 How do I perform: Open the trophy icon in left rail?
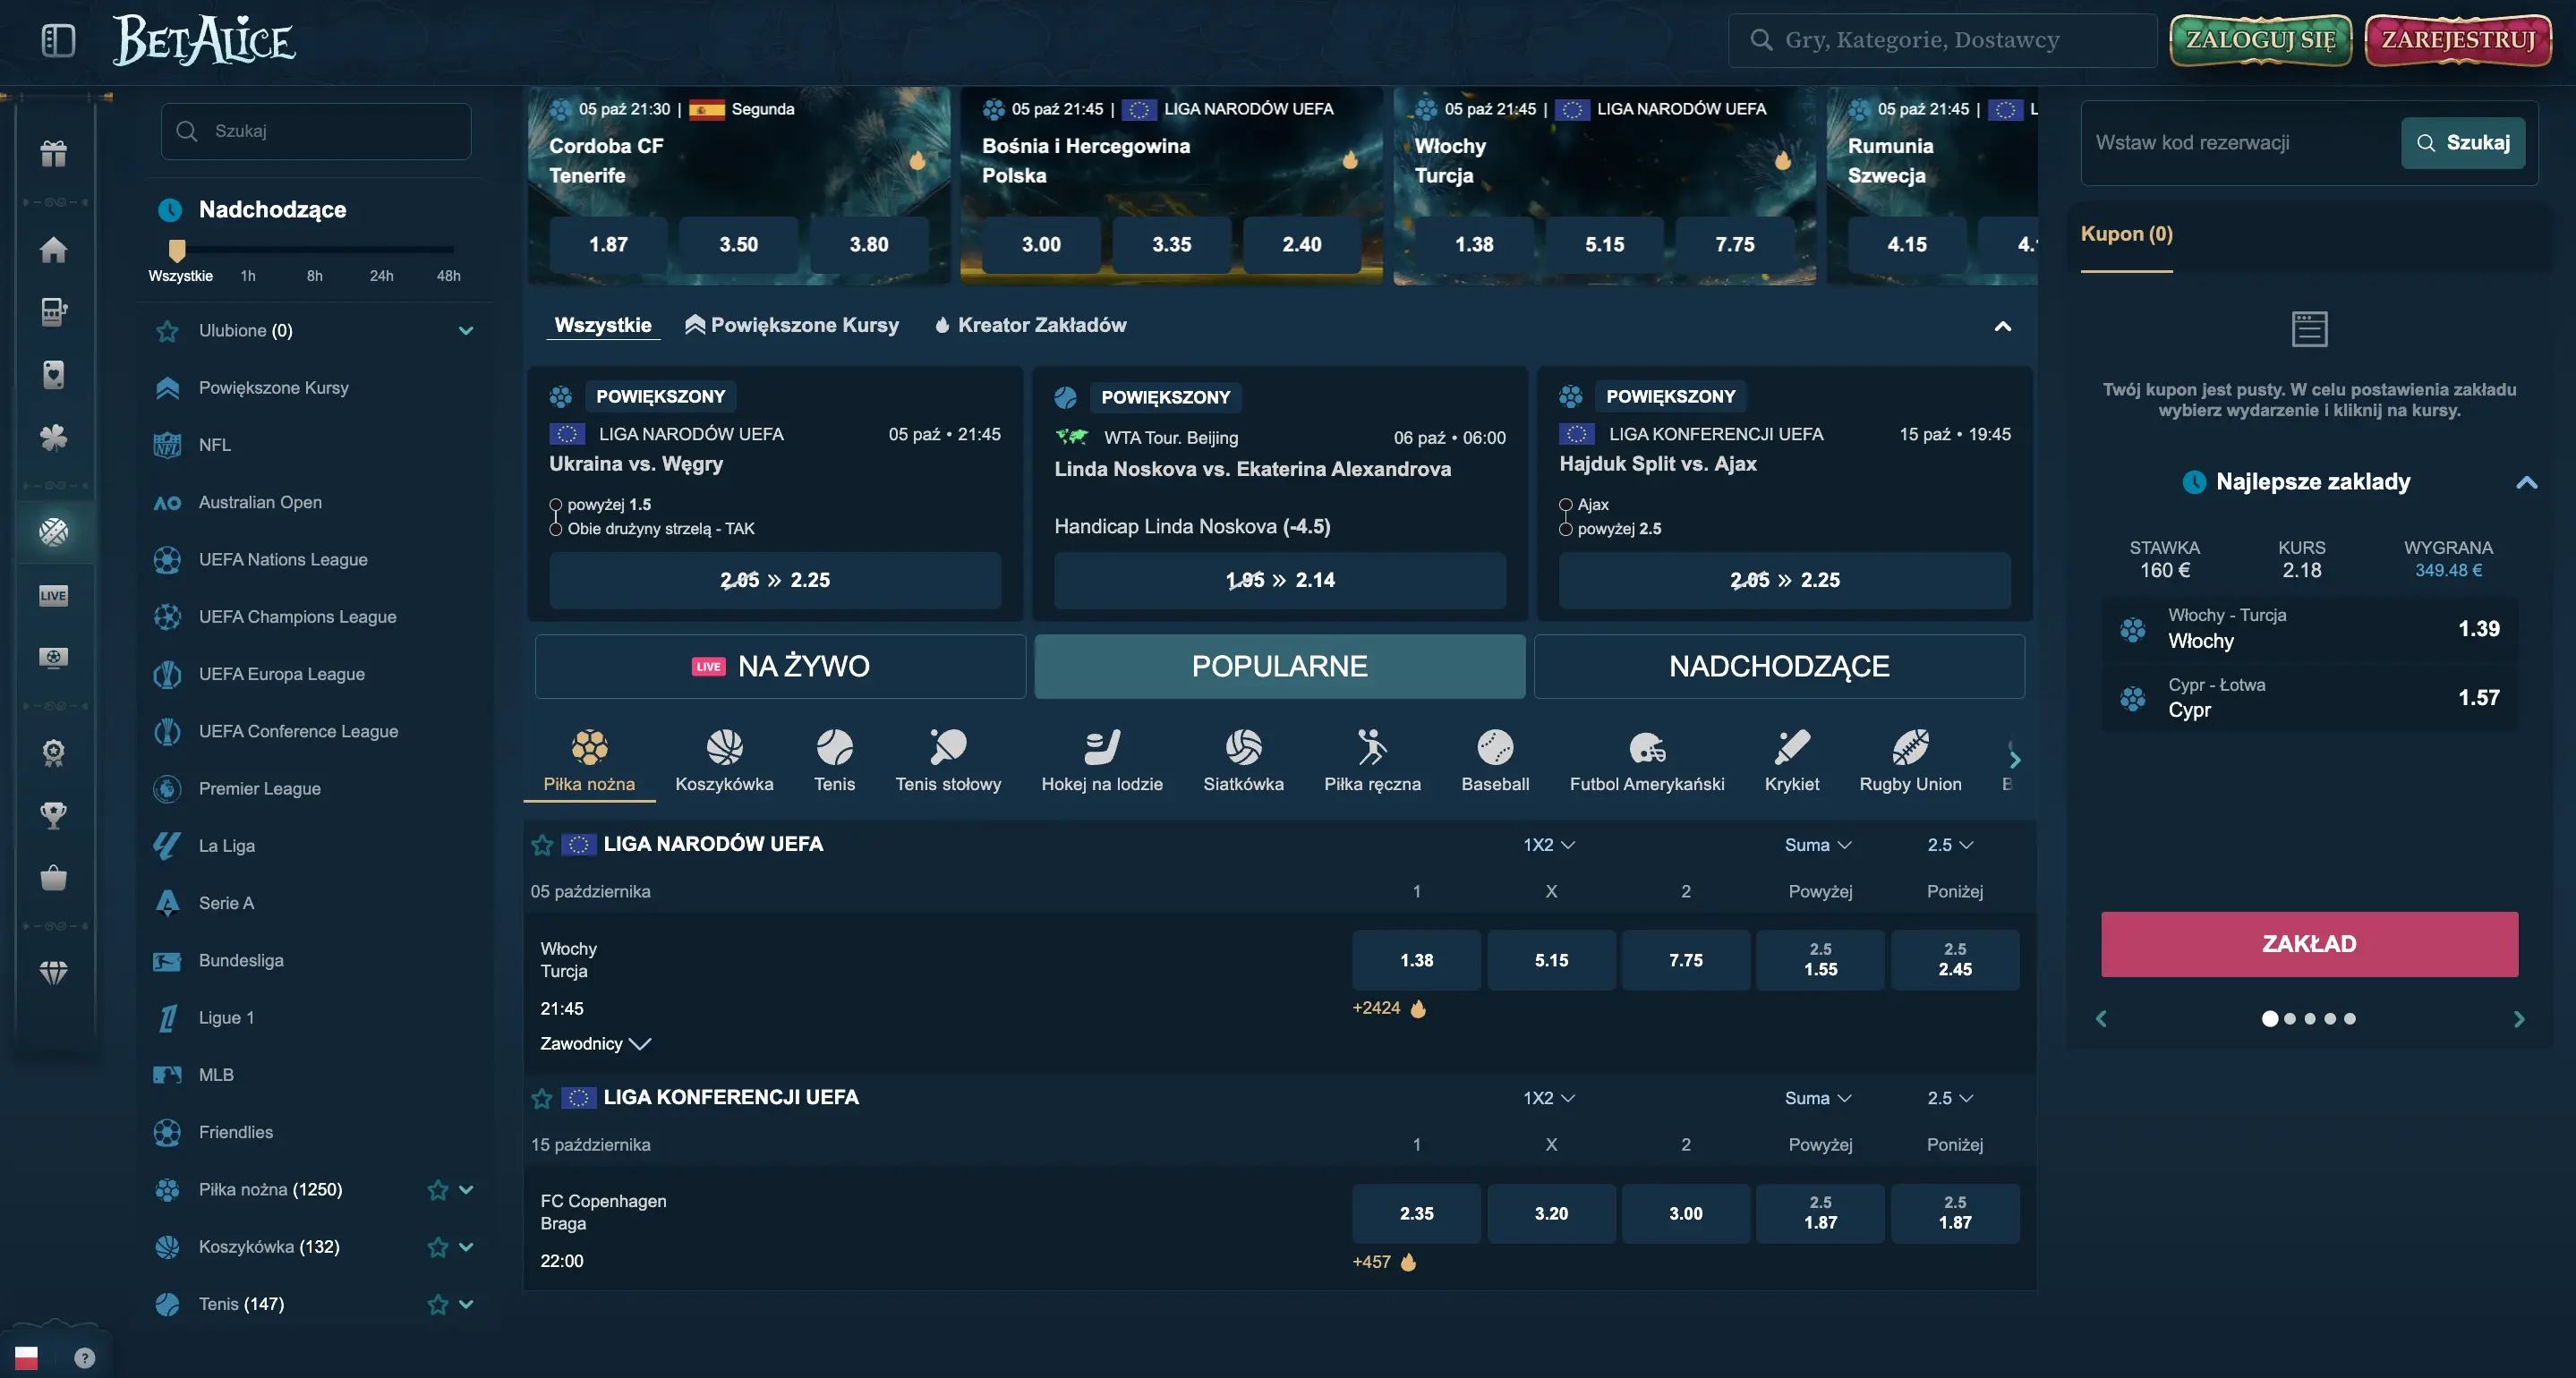tap(54, 815)
